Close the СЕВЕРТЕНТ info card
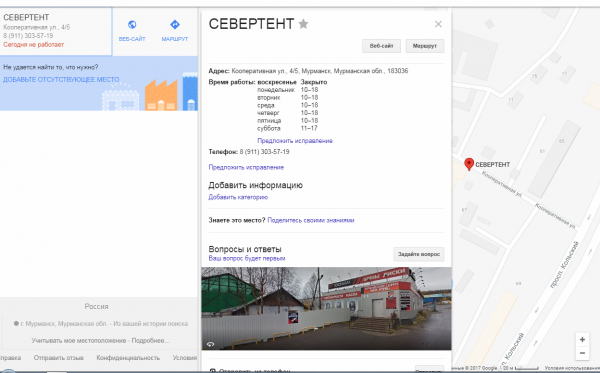This screenshot has width=600, height=373. pyautogui.click(x=439, y=24)
